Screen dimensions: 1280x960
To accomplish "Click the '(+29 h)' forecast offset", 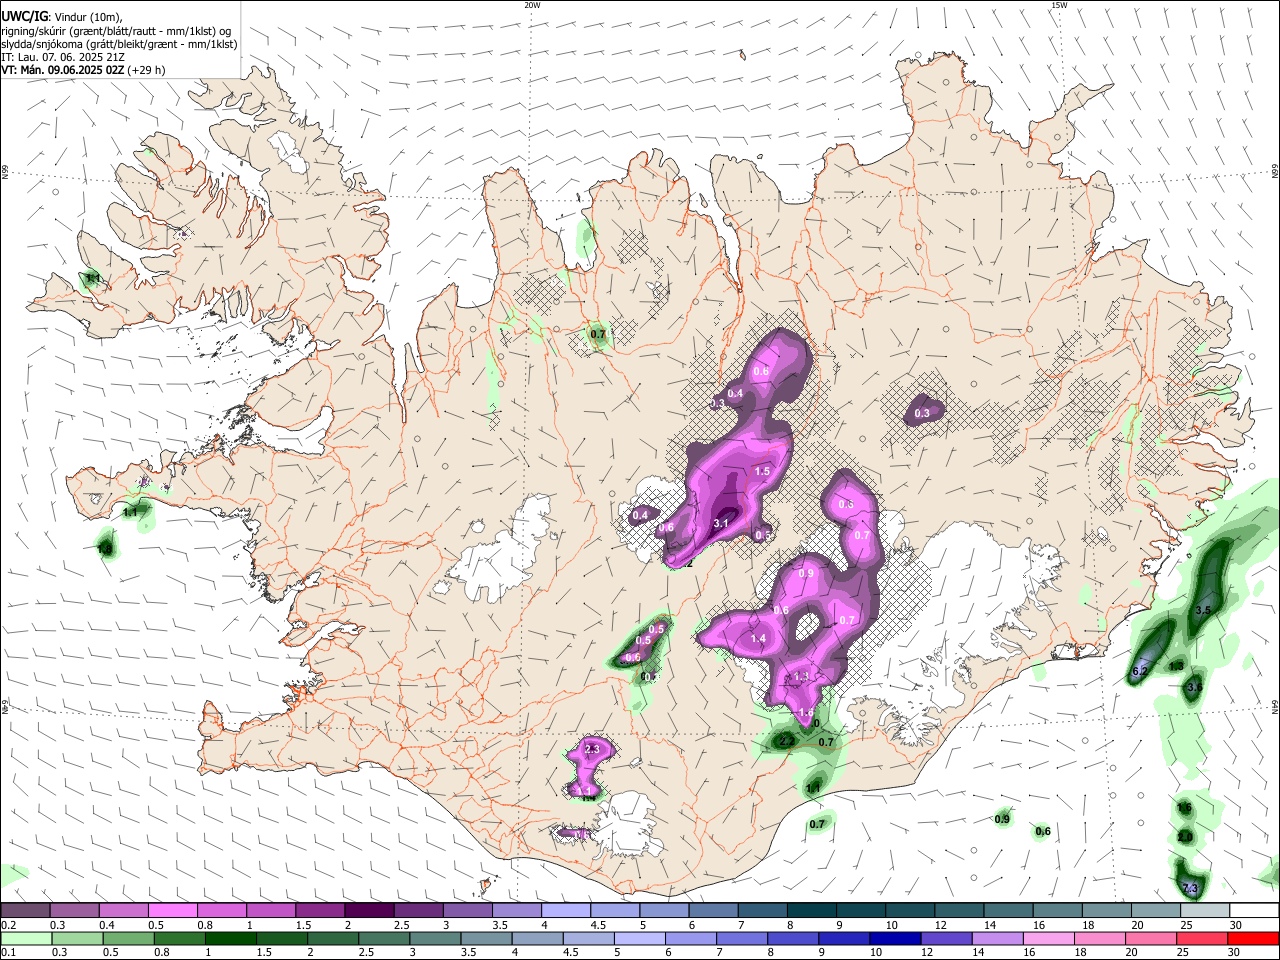I will point(147,70).
